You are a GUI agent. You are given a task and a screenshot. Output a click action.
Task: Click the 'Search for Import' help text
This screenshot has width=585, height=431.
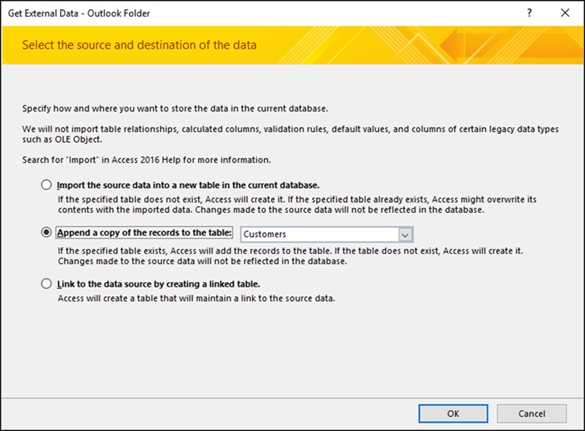(146, 160)
